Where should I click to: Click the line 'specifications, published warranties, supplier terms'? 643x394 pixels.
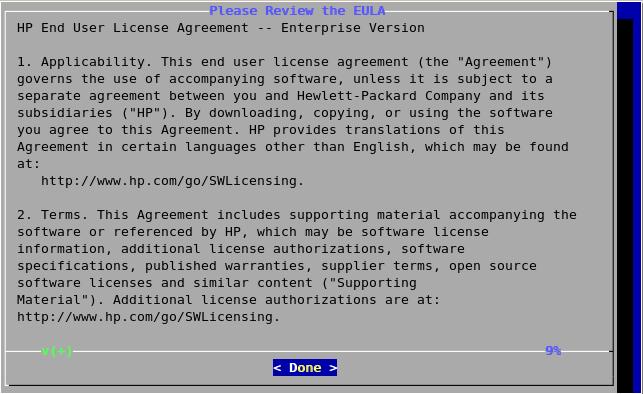277,266
